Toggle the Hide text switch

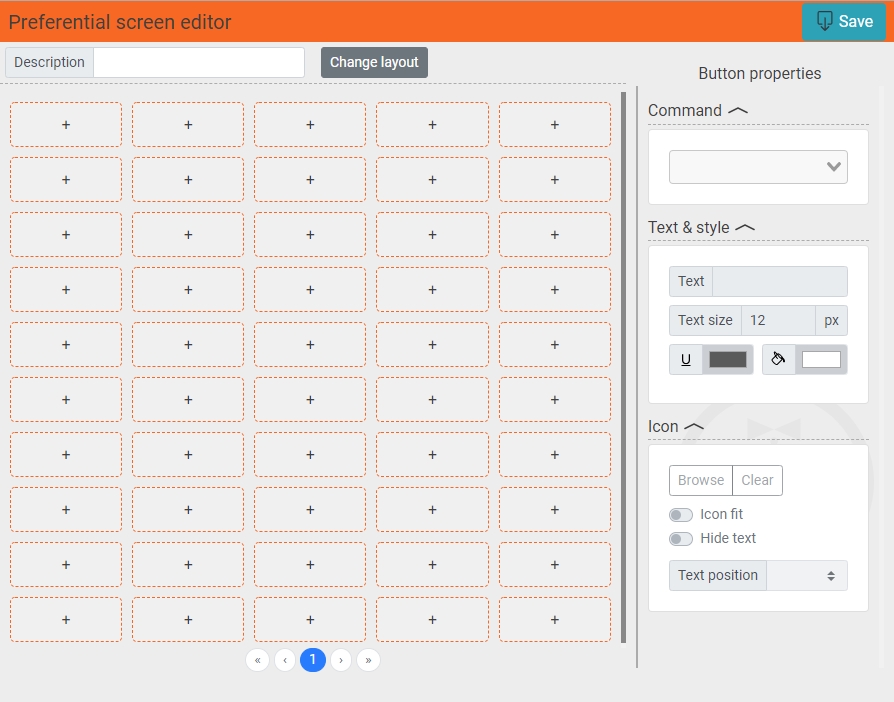[681, 539]
